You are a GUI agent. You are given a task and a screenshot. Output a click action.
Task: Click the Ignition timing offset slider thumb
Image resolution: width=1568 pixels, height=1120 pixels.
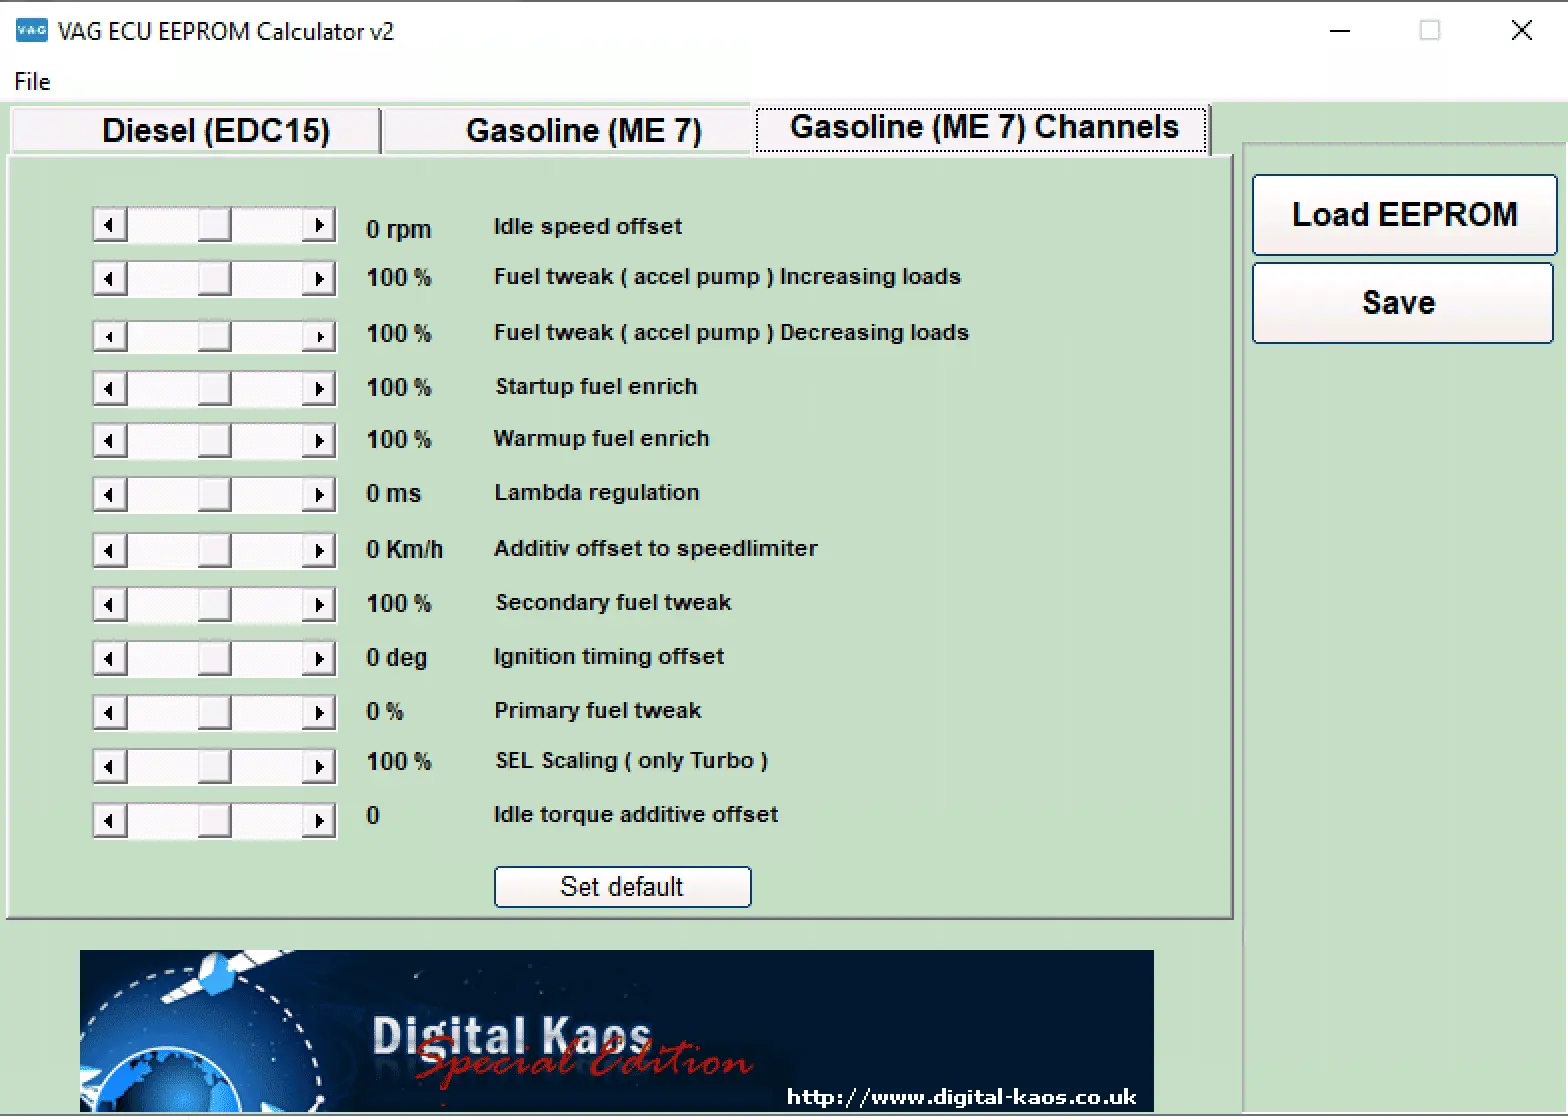(x=214, y=658)
